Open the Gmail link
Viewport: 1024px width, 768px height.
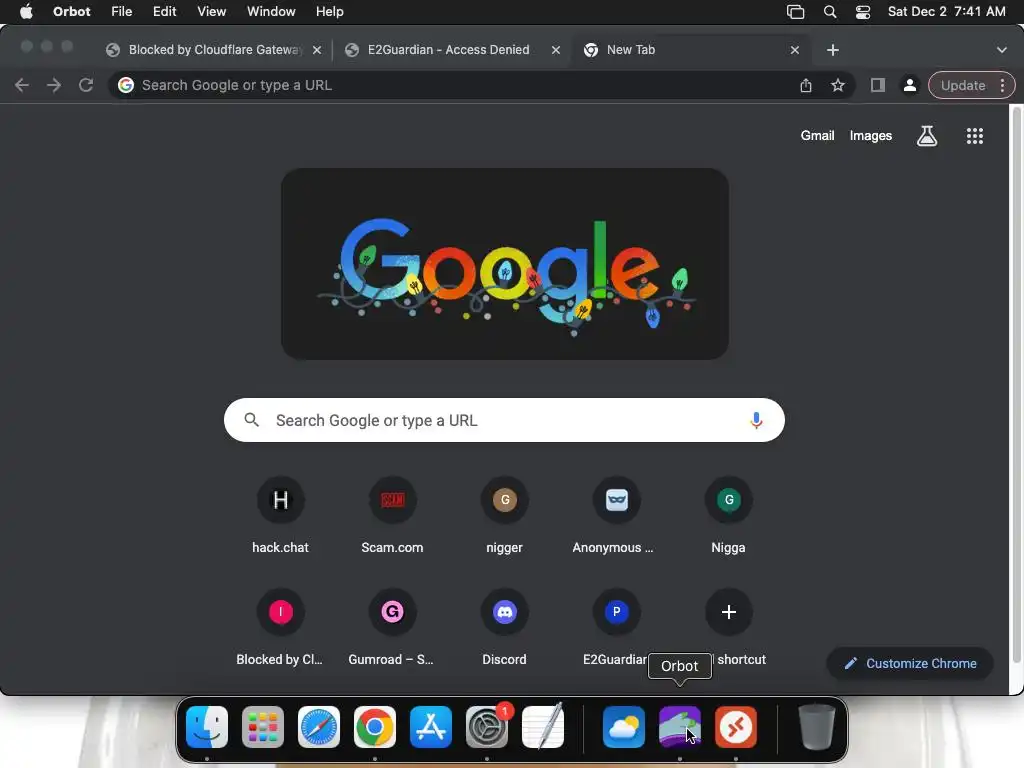[x=818, y=136]
